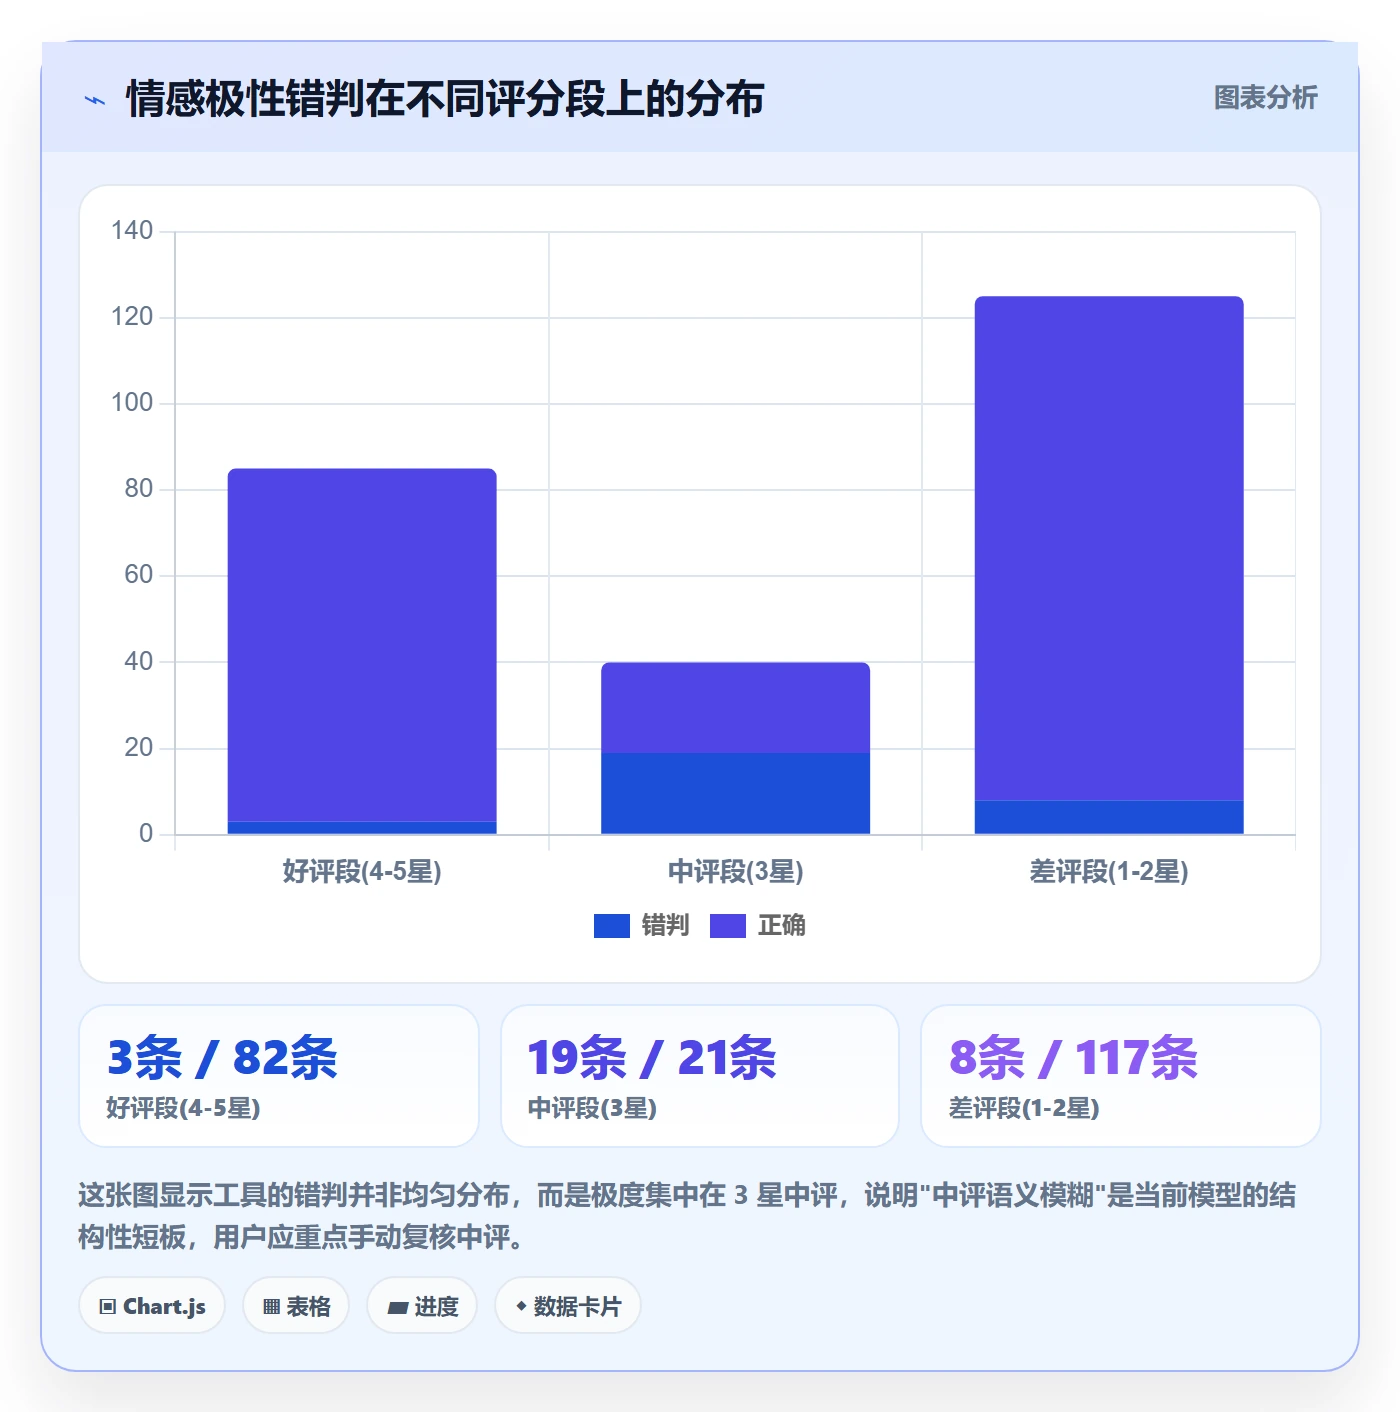
Task: Click the 错判 legend label text
Action: [665, 926]
